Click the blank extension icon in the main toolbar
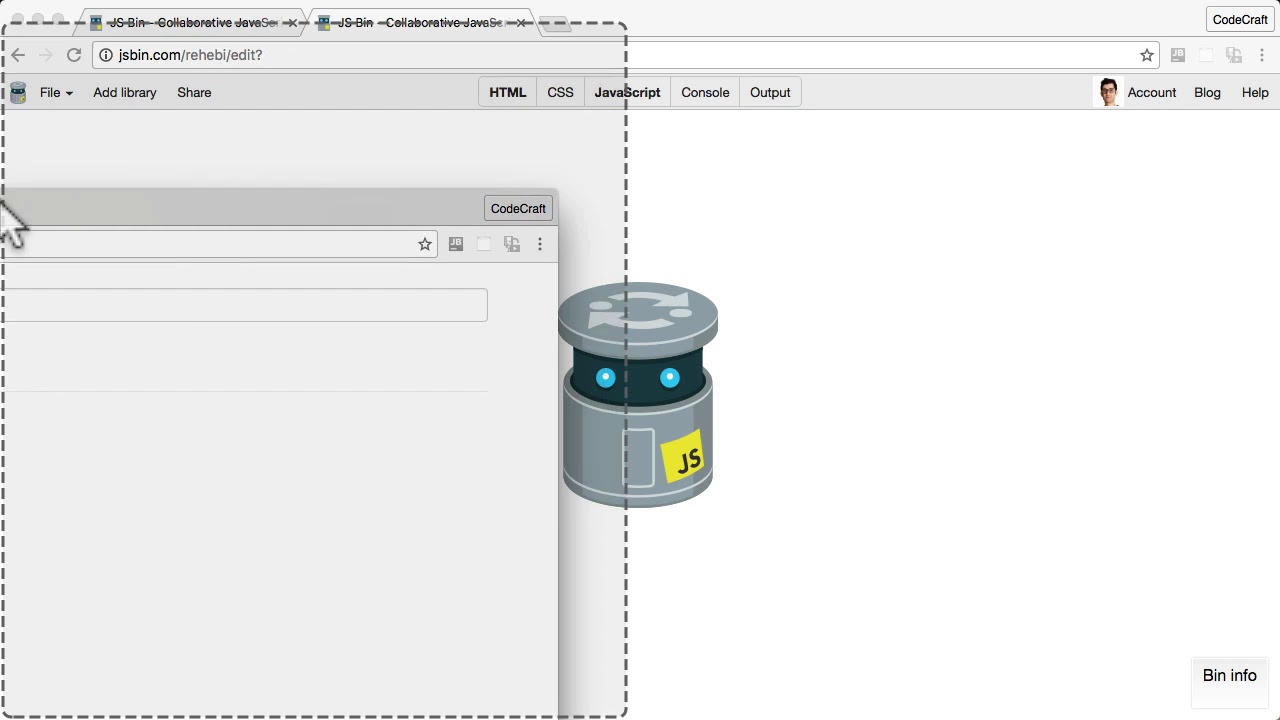This screenshot has height=720, width=1280. point(1206,55)
